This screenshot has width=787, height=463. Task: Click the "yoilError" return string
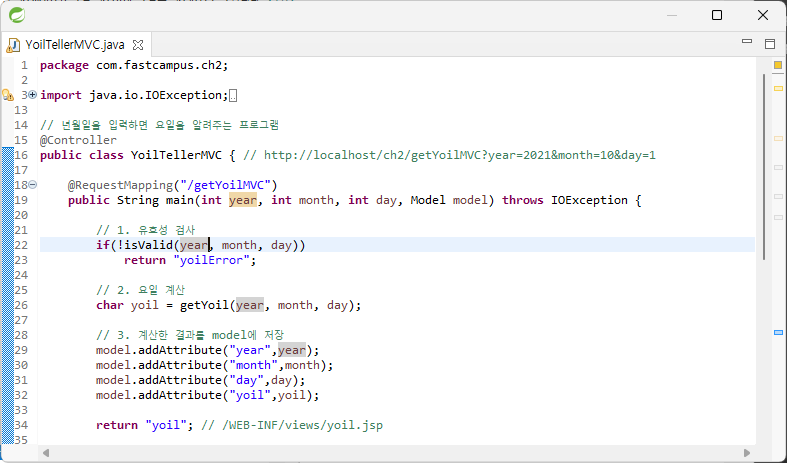point(211,260)
